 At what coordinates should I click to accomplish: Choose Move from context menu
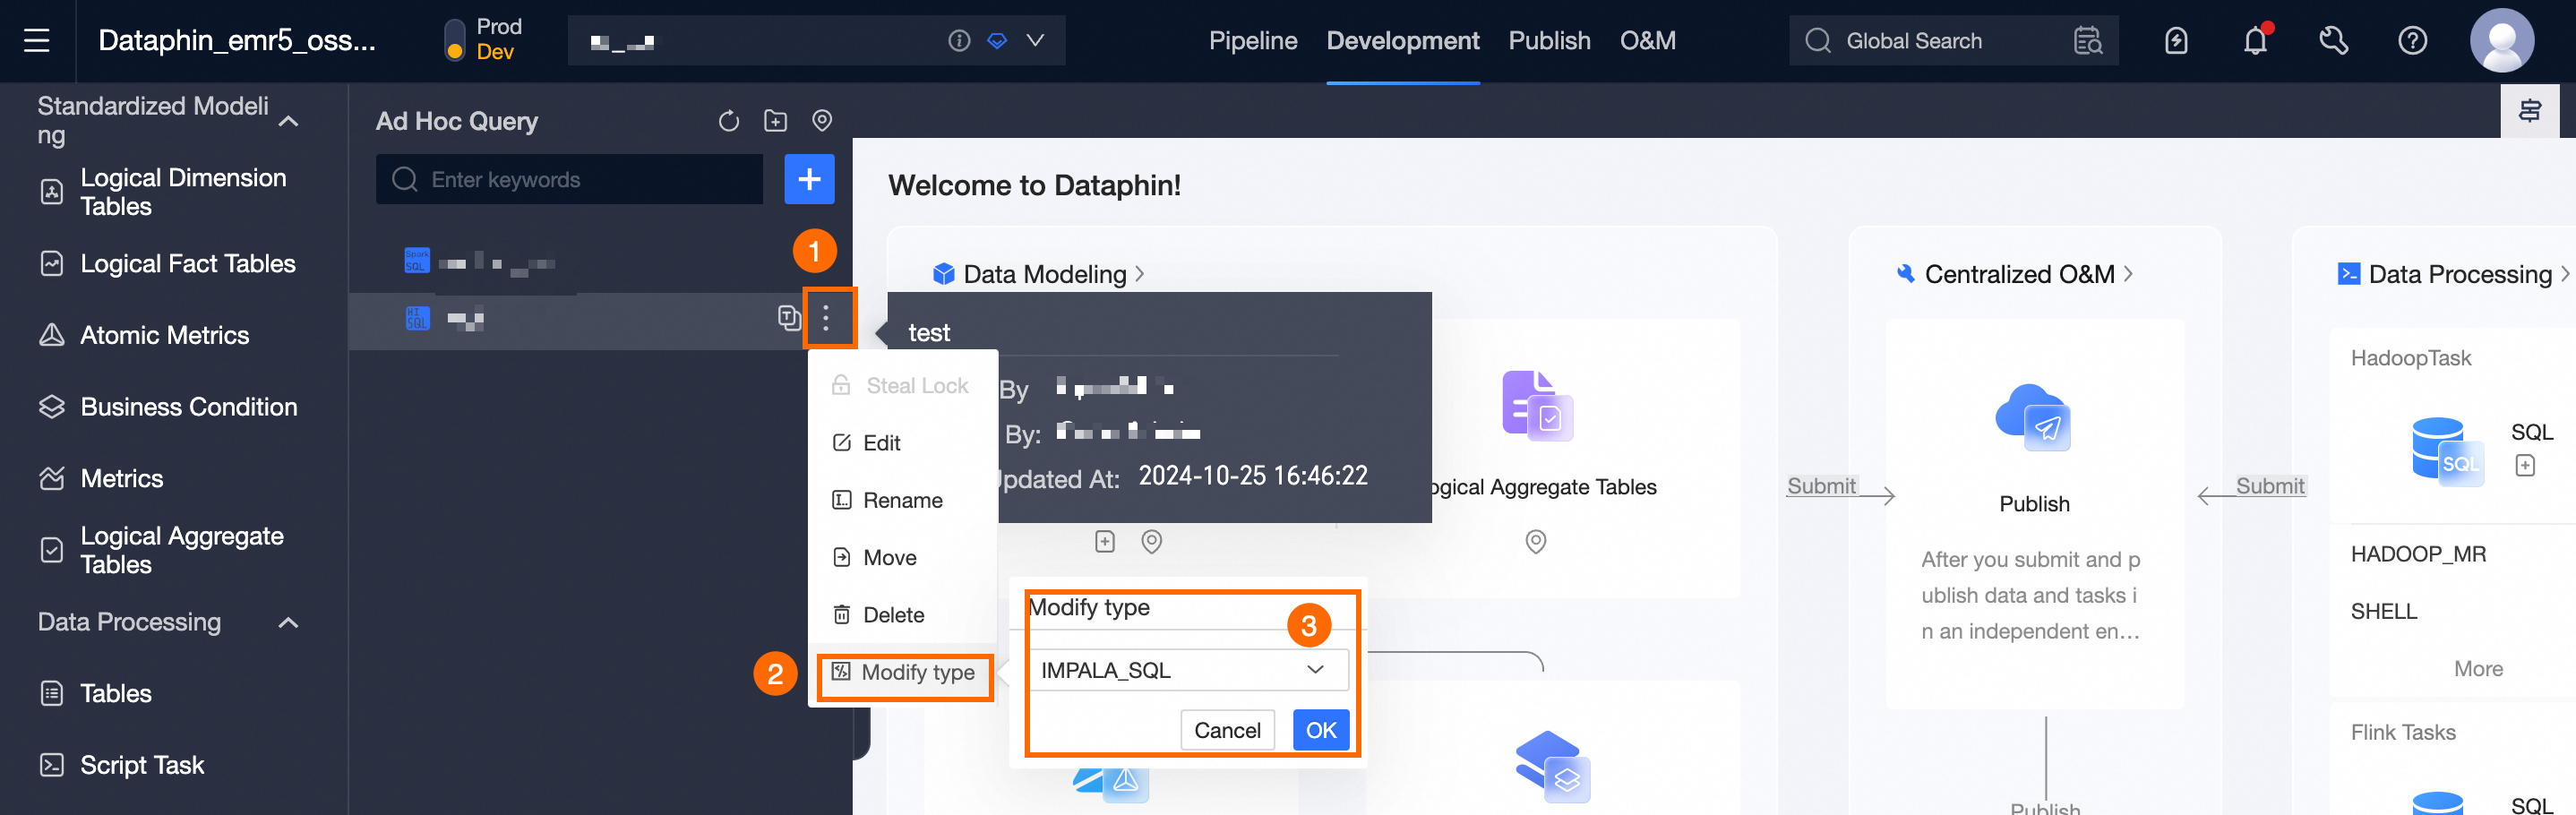pos(903,557)
